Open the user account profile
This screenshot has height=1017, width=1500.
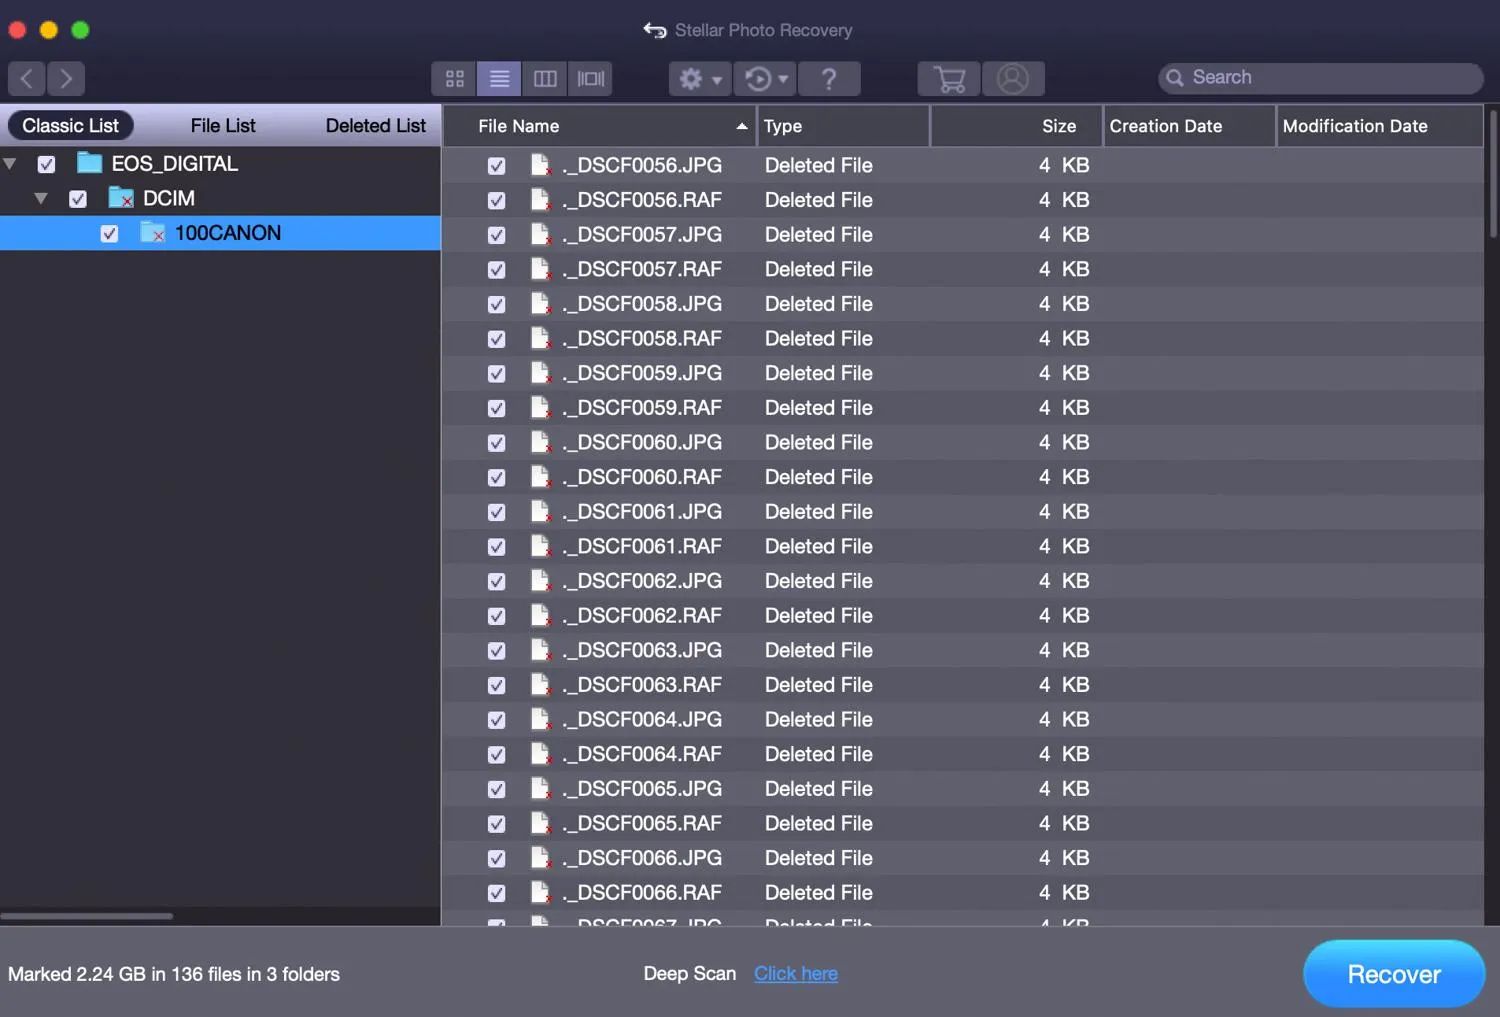(1013, 79)
